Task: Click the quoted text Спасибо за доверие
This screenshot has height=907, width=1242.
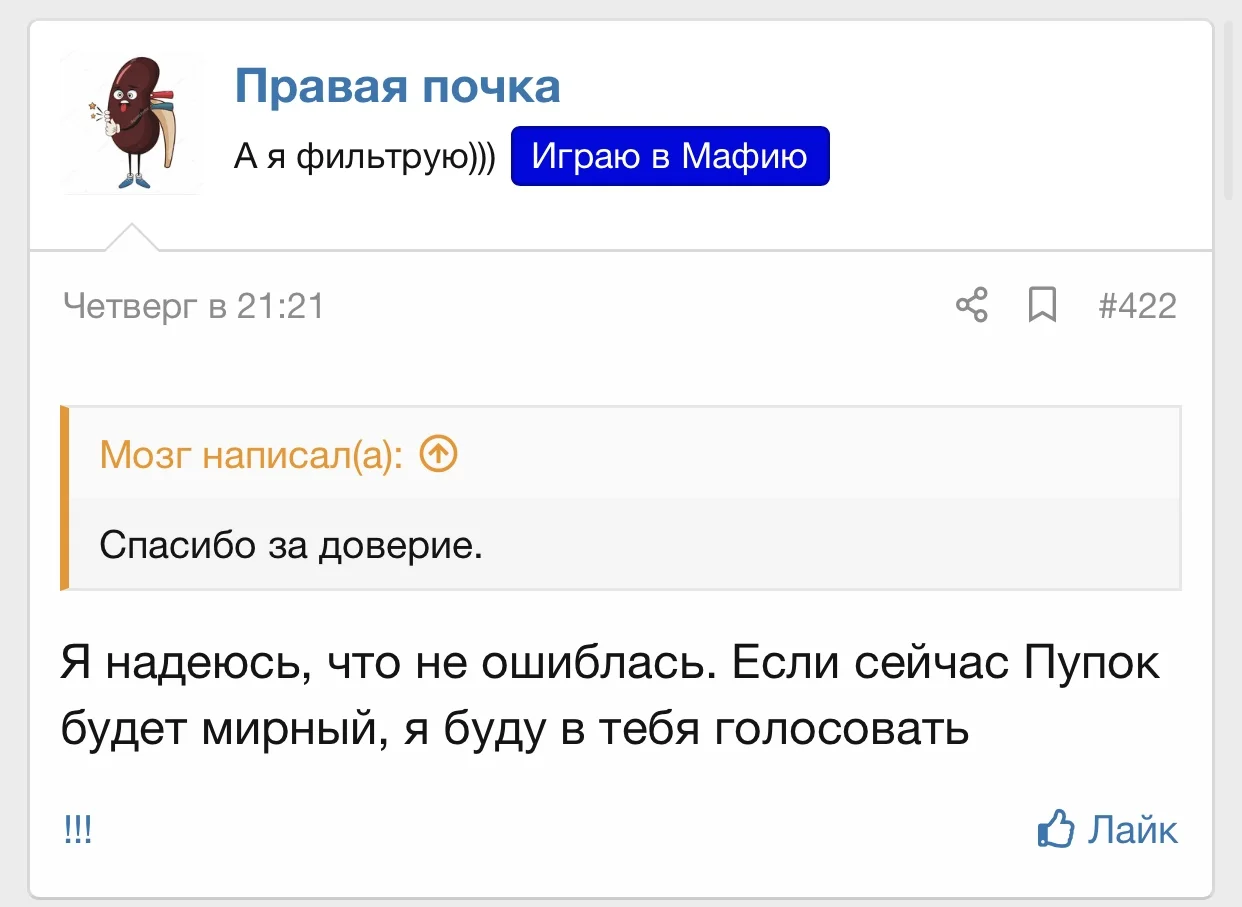Action: [x=291, y=545]
